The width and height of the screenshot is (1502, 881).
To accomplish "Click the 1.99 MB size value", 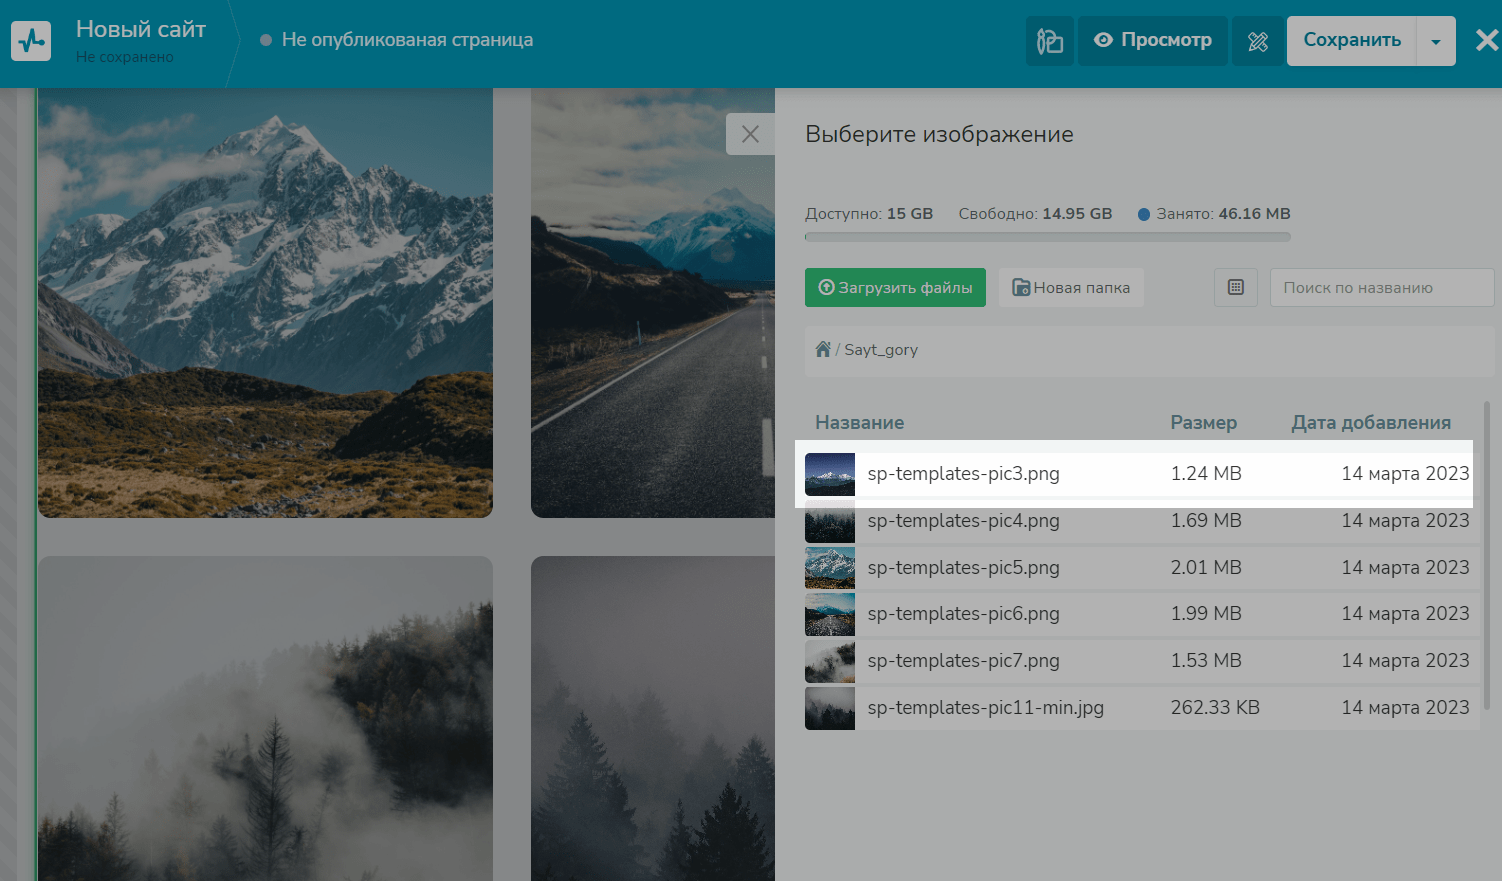I will pyautogui.click(x=1206, y=614).
